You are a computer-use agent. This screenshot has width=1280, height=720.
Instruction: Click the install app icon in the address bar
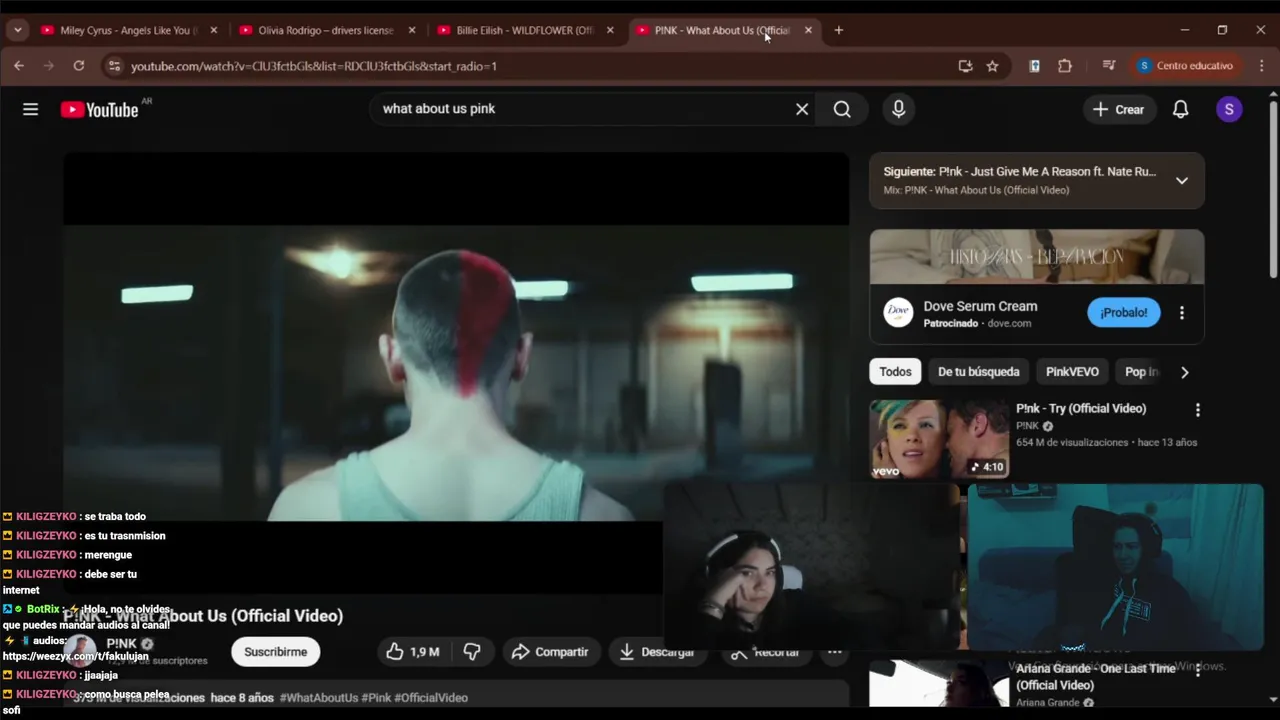click(x=965, y=66)
